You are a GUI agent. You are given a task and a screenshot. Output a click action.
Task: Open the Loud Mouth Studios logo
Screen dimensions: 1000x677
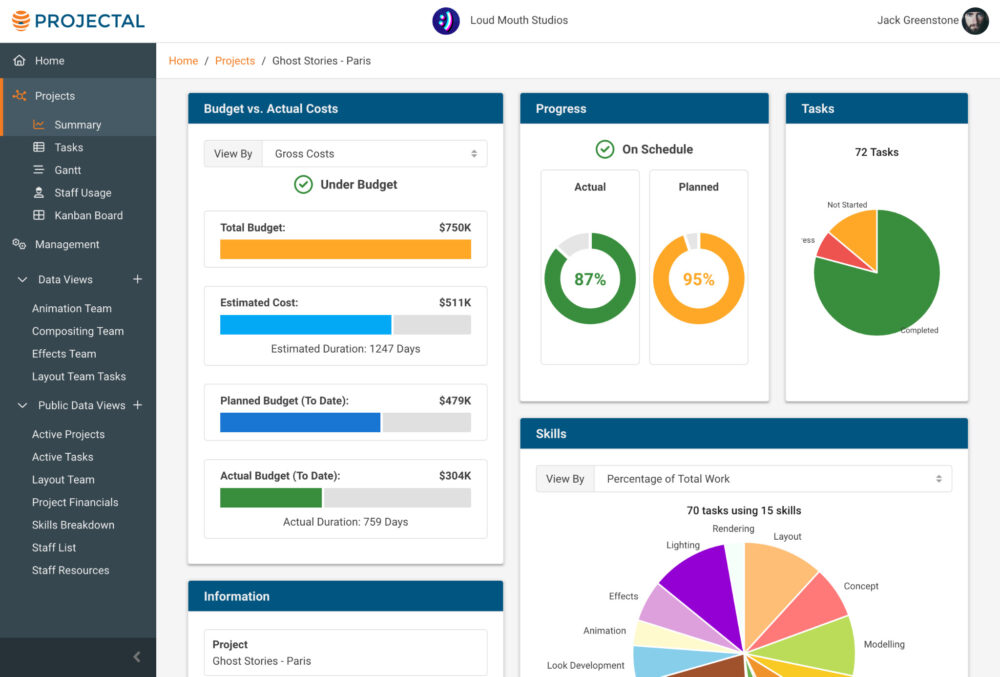point(446,20)
